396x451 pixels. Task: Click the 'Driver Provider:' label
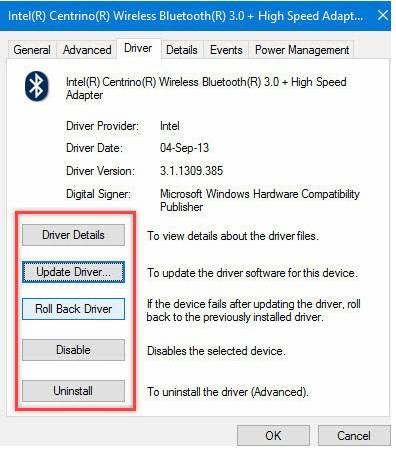pos(102,126)
